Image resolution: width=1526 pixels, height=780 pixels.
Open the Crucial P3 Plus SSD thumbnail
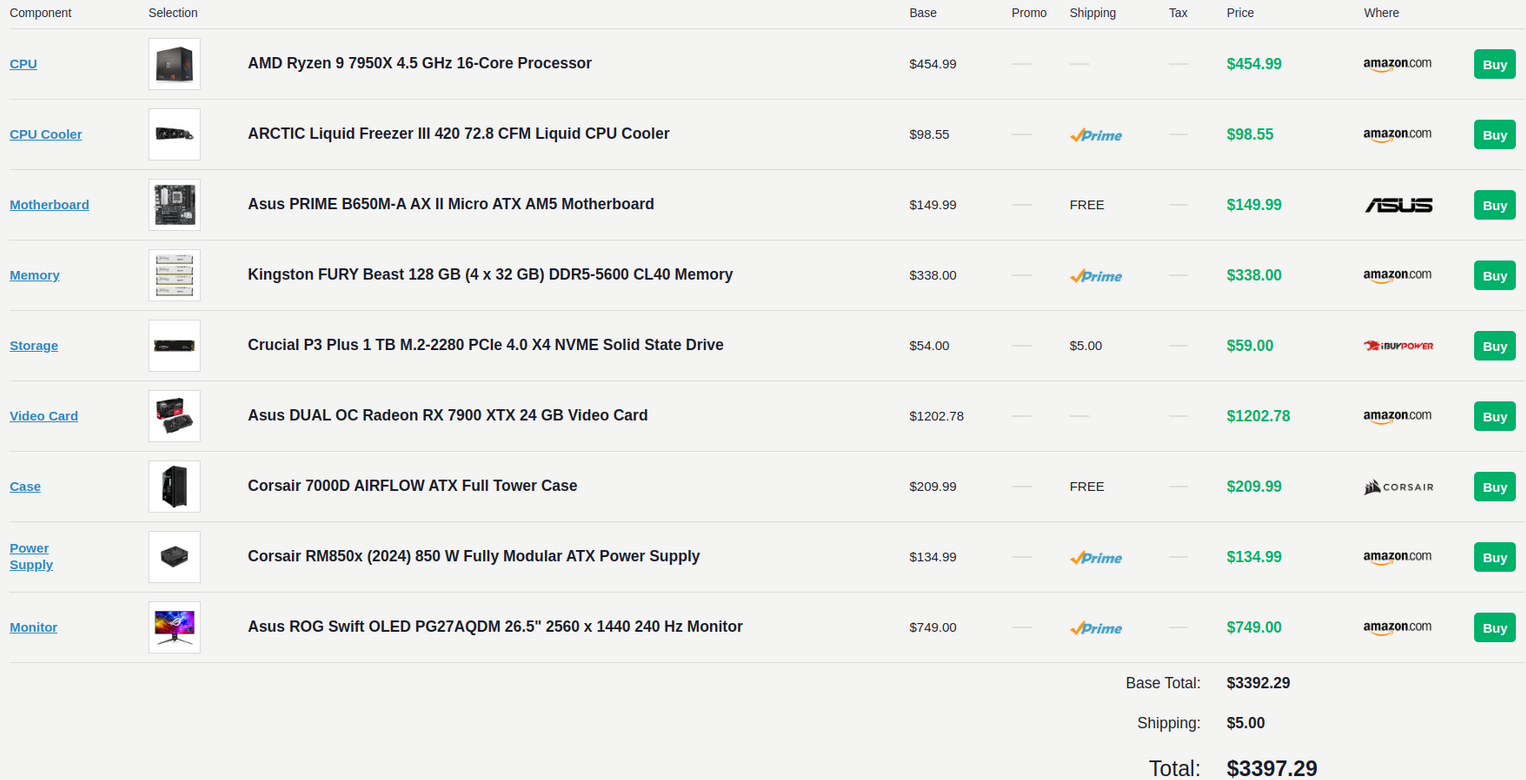click(174, 346)
